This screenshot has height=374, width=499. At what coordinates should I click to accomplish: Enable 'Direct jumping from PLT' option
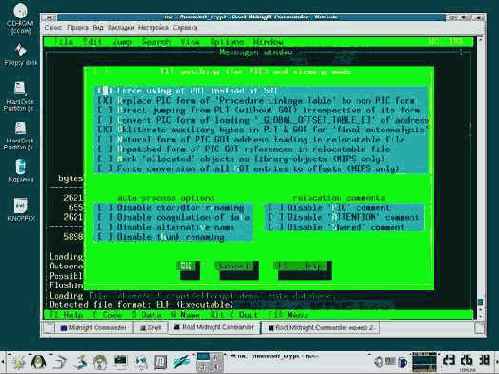click(105, 110)
